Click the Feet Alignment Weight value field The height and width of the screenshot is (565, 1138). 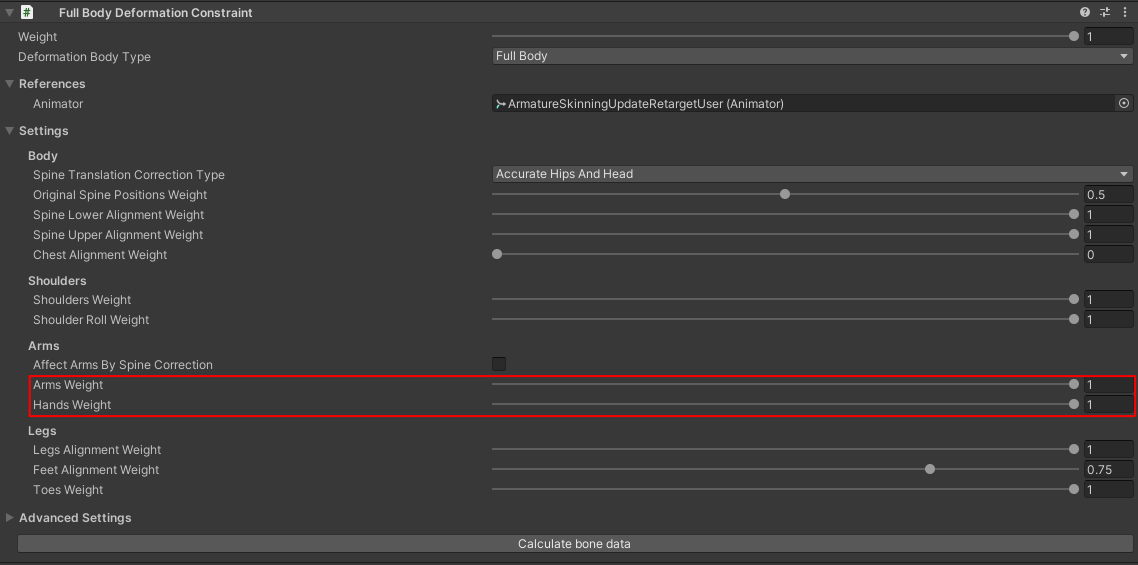click(x=1108, y=470)
